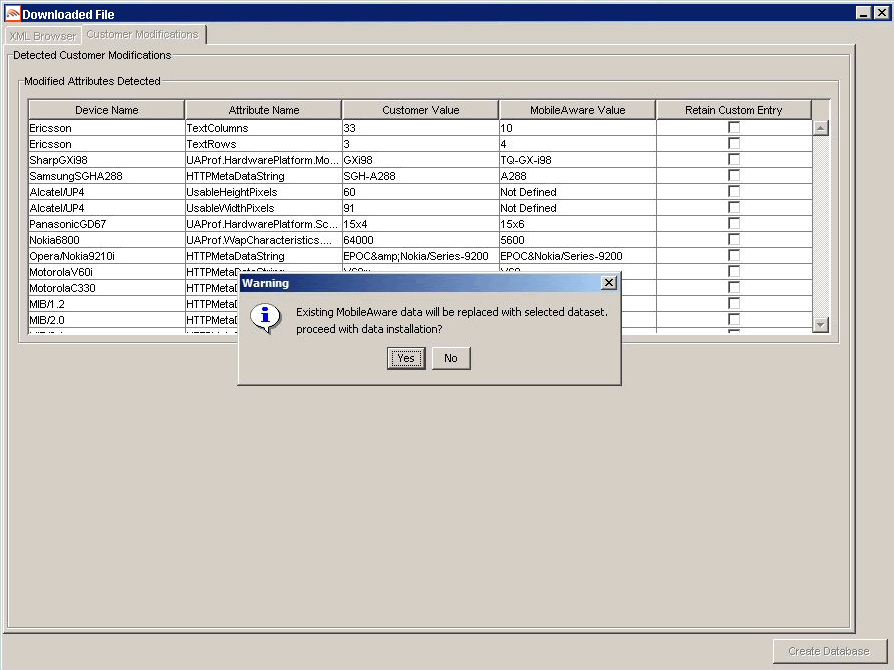Click the table scrollbar up arrow
The width and height of the screenshot is (894, 670).
(x=820, y=128)
